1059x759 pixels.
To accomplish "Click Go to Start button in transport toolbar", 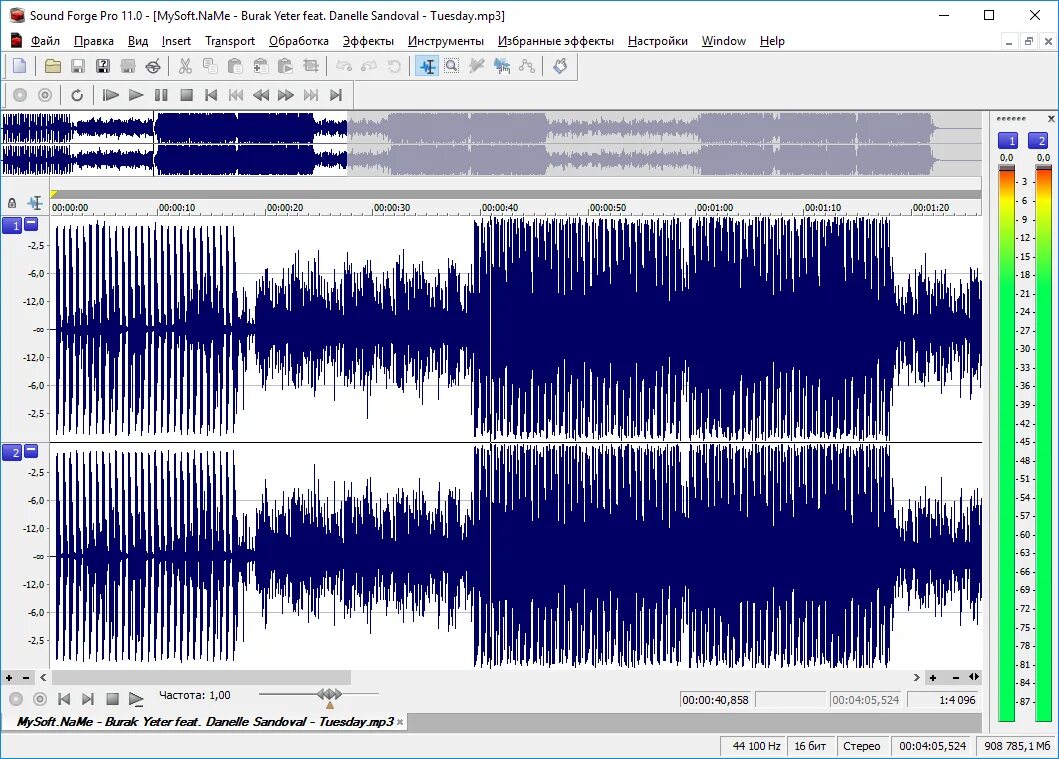I will (x=211, y=95).
